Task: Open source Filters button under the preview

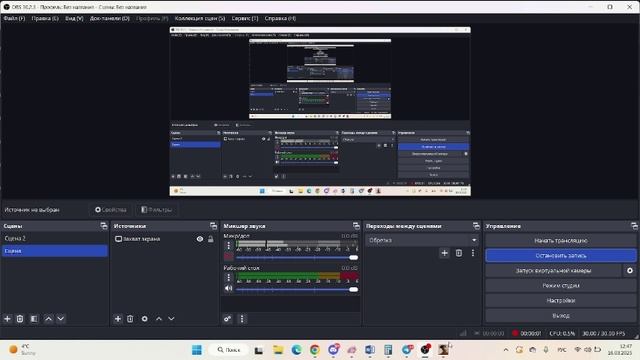Action: (x=156, y=210)
